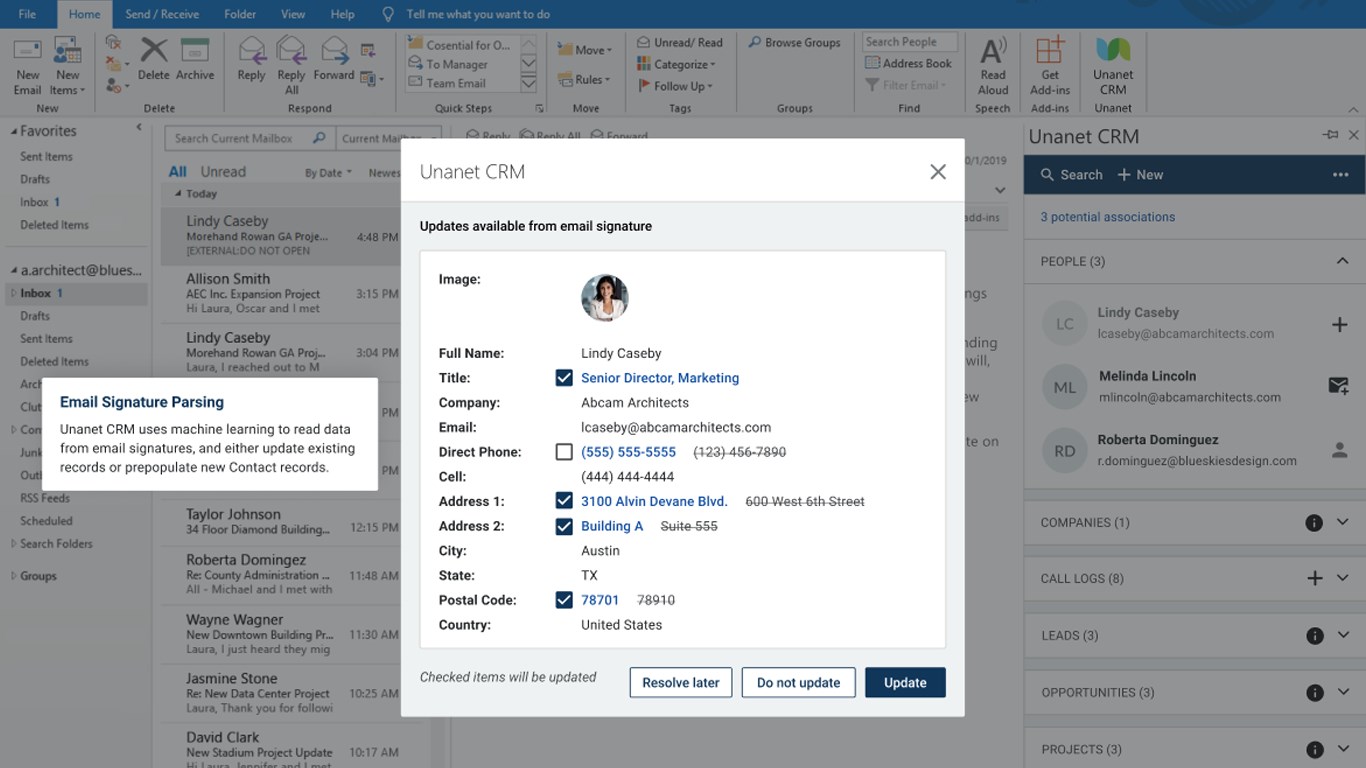
Task: Click the plus icon in Call Logs row
Action: tap(1315, 578)
